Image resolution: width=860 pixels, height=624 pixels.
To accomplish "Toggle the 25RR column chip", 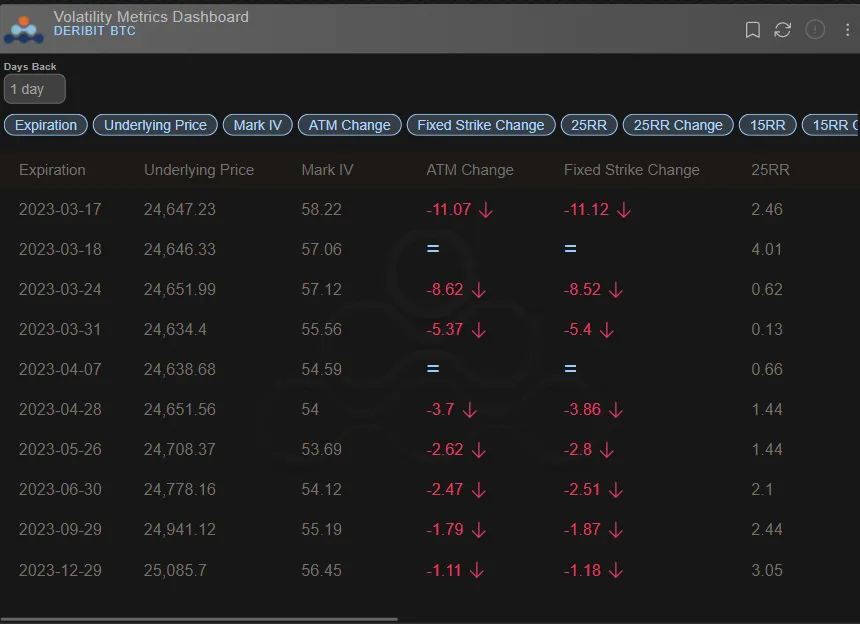I will (589, 125).
